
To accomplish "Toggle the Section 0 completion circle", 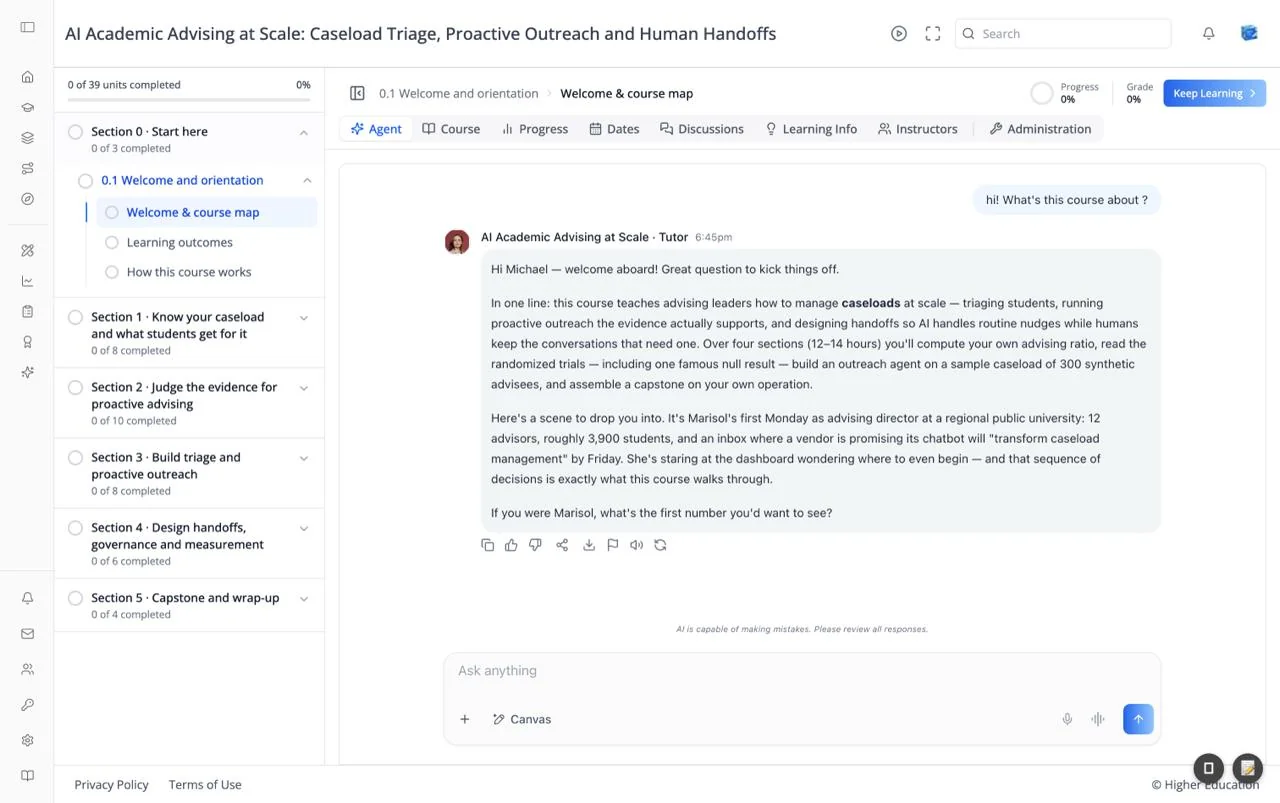I will 75,132.
